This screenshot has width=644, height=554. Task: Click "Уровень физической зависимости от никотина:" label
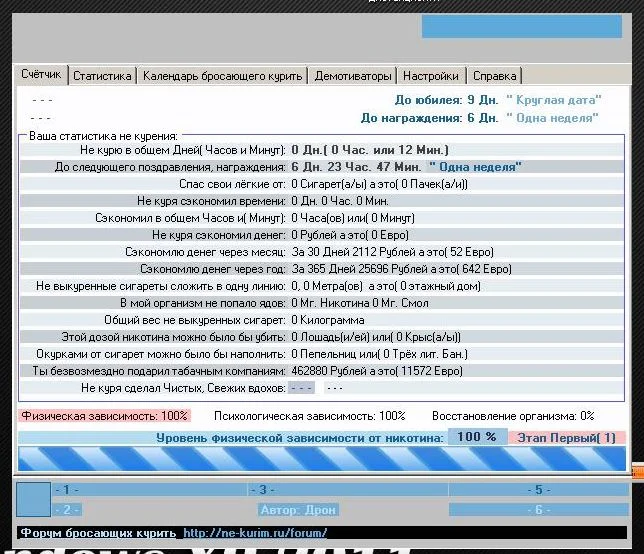click(300, 438)
